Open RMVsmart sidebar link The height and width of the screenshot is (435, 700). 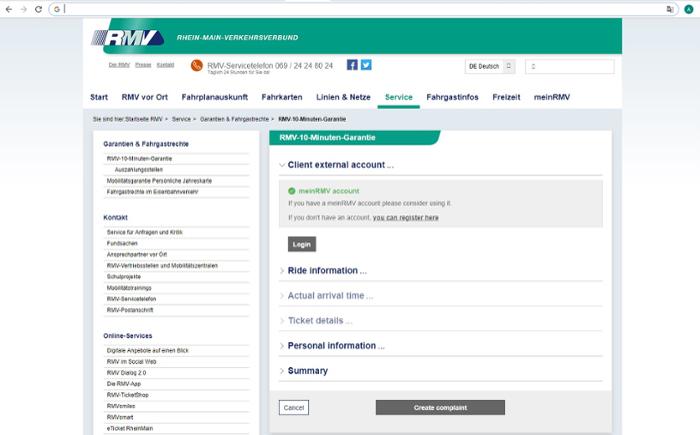pyautogui.click(x=120, y=417)
